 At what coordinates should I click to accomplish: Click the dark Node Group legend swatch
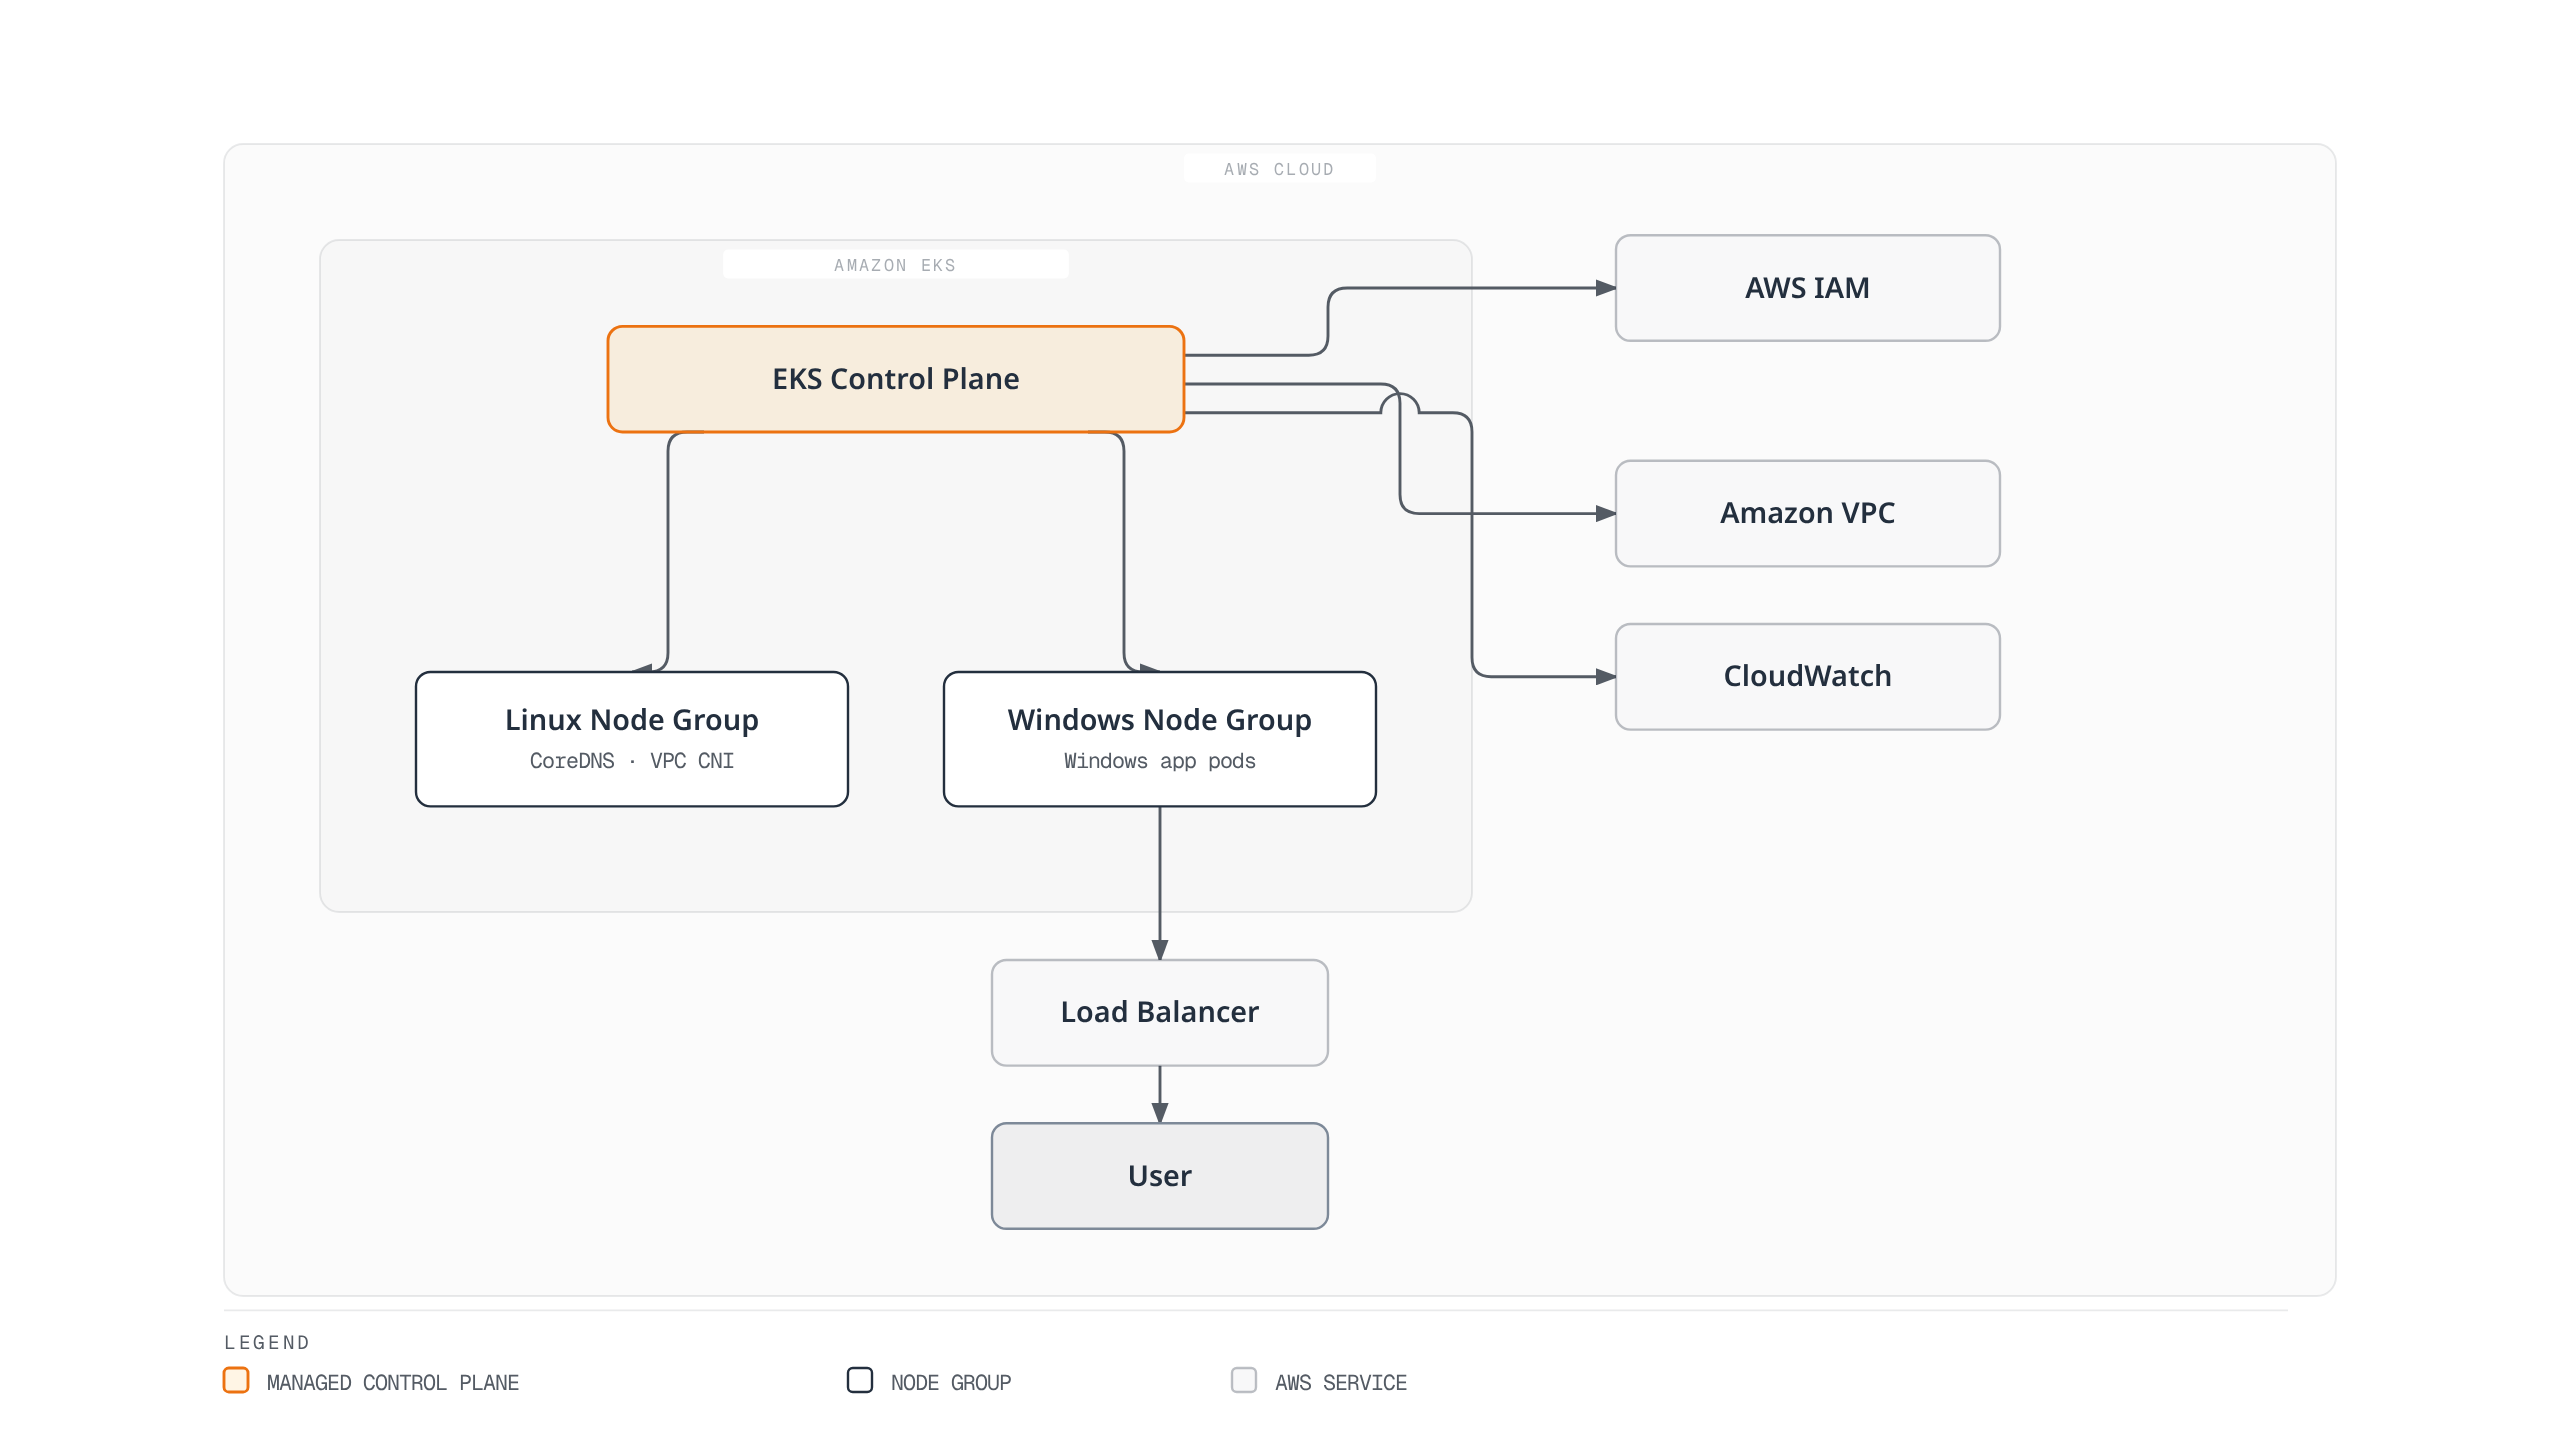pyautogui.click(x=860, y=1380)
